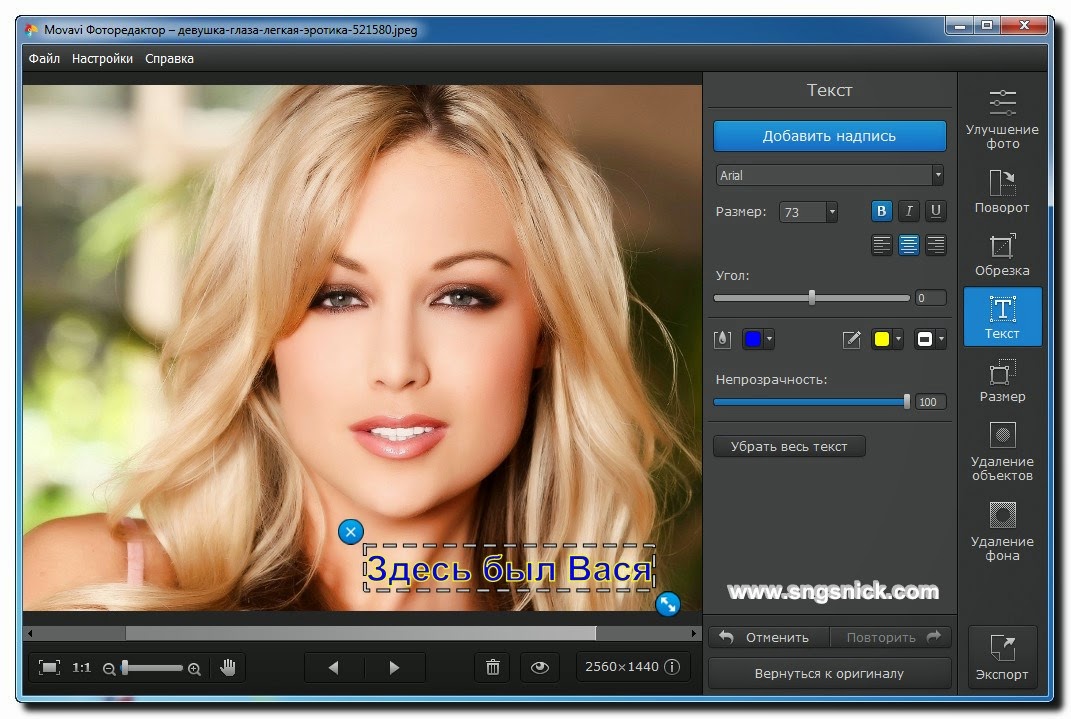Open the Настройки menu

click(x=102, y=58)
